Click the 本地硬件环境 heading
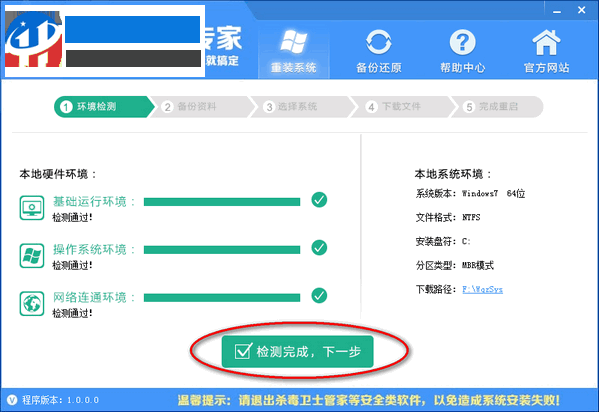599x412 pixels. coord(58,174)
